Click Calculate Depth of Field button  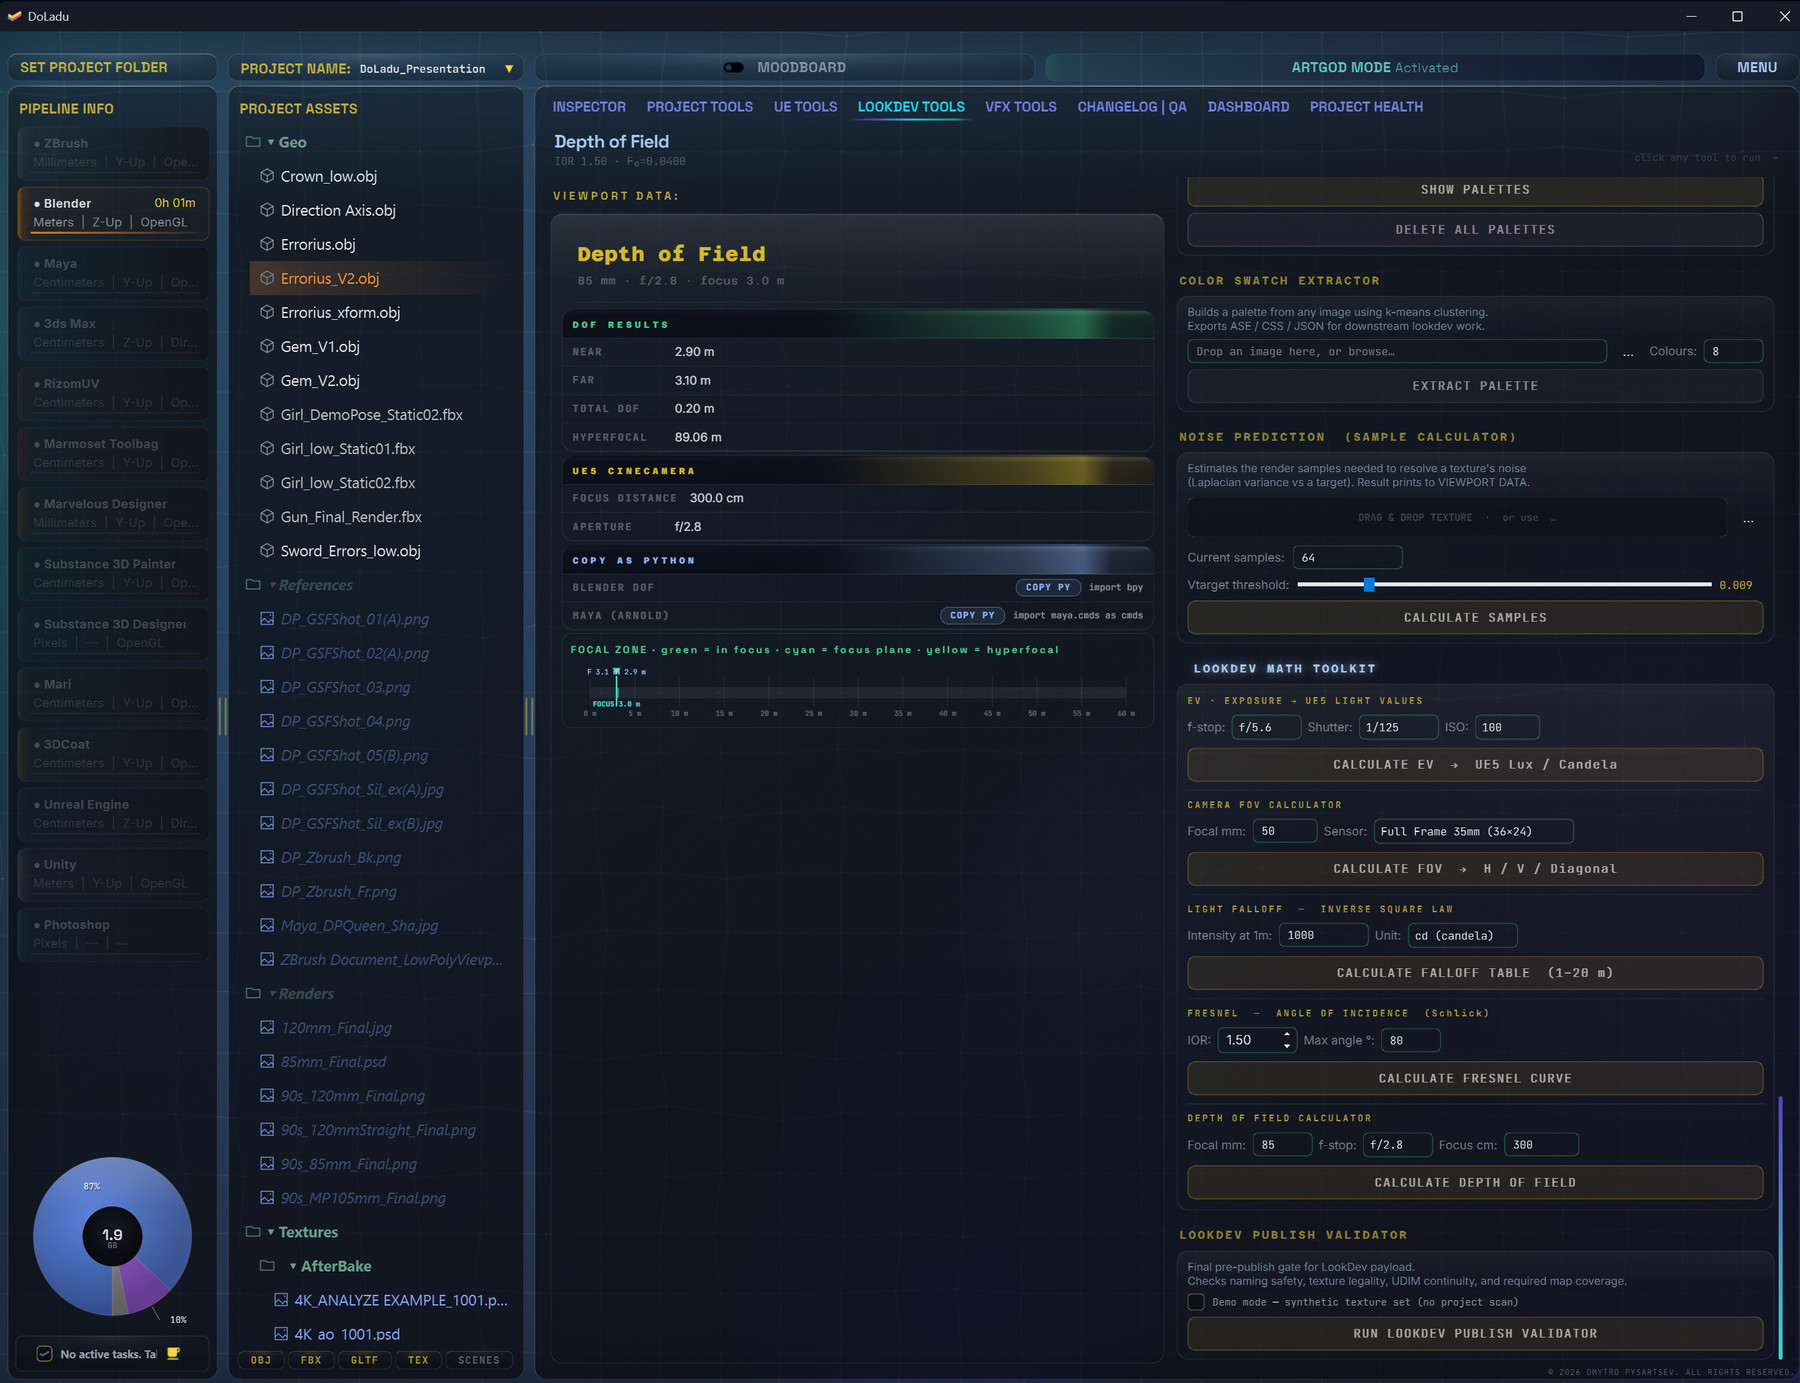tap(1475, 1183)
